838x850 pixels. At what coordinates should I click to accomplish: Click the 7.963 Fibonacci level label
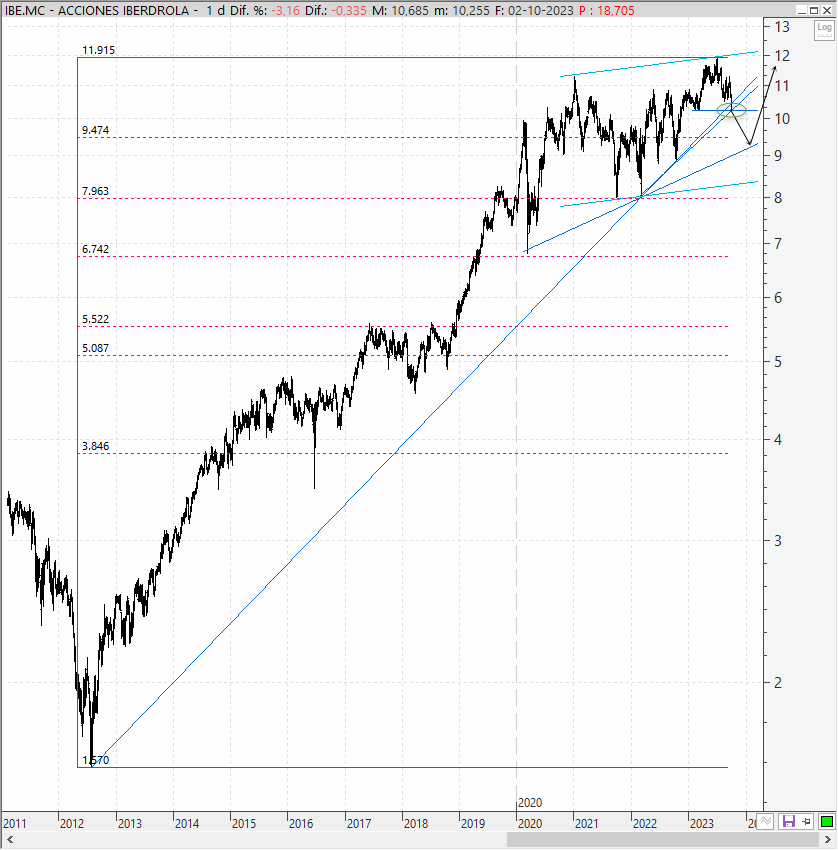click(95, 191)
